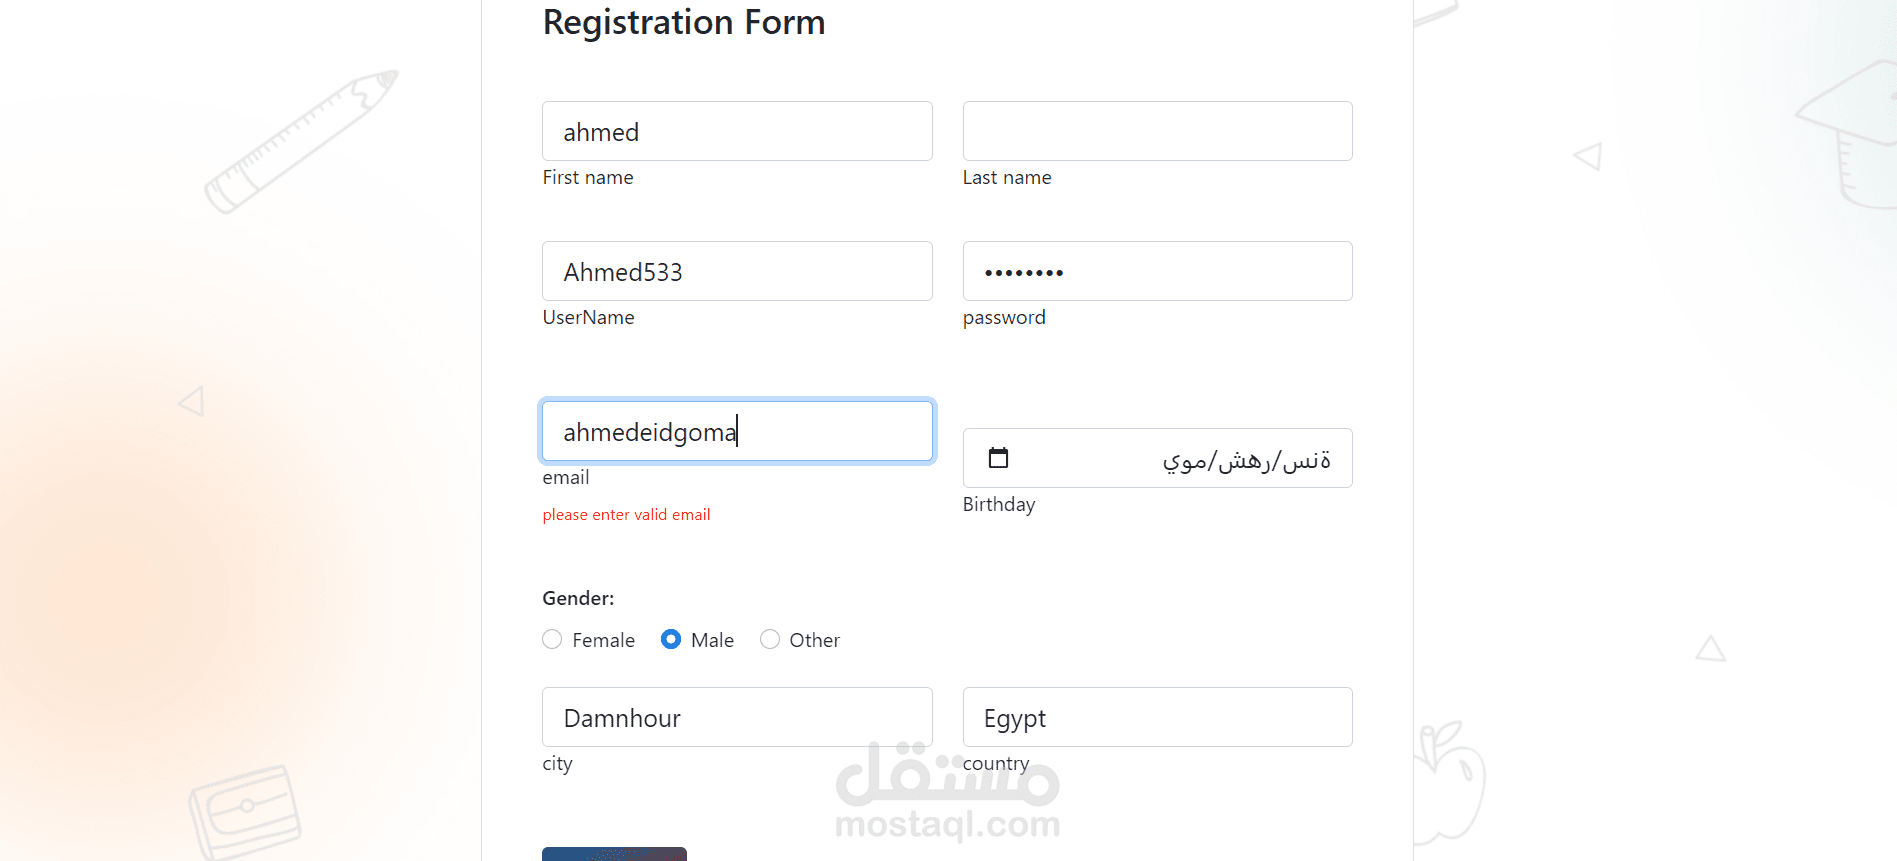This screenshot has width=1897, height=861.
Task: Click the country field with Egypt
Action: pyautogui.click(x=1157, y=717)
